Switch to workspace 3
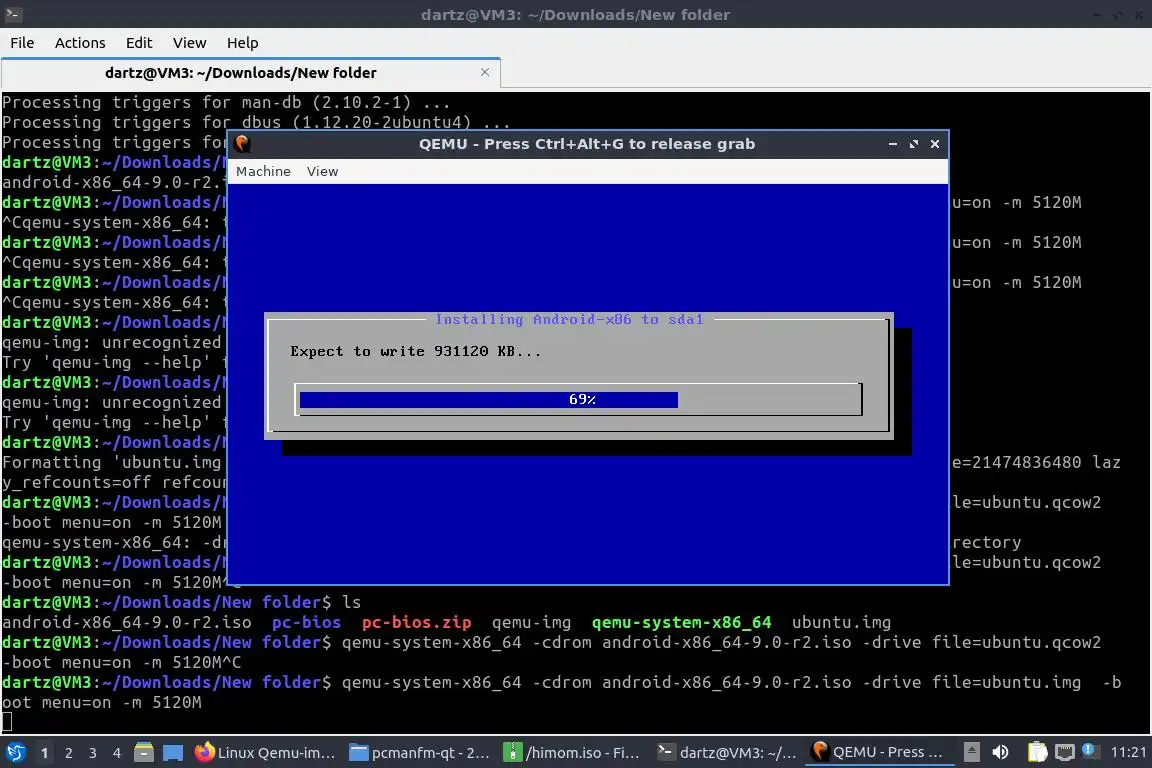Viewport: 1152px width, 768px height. 93,753
